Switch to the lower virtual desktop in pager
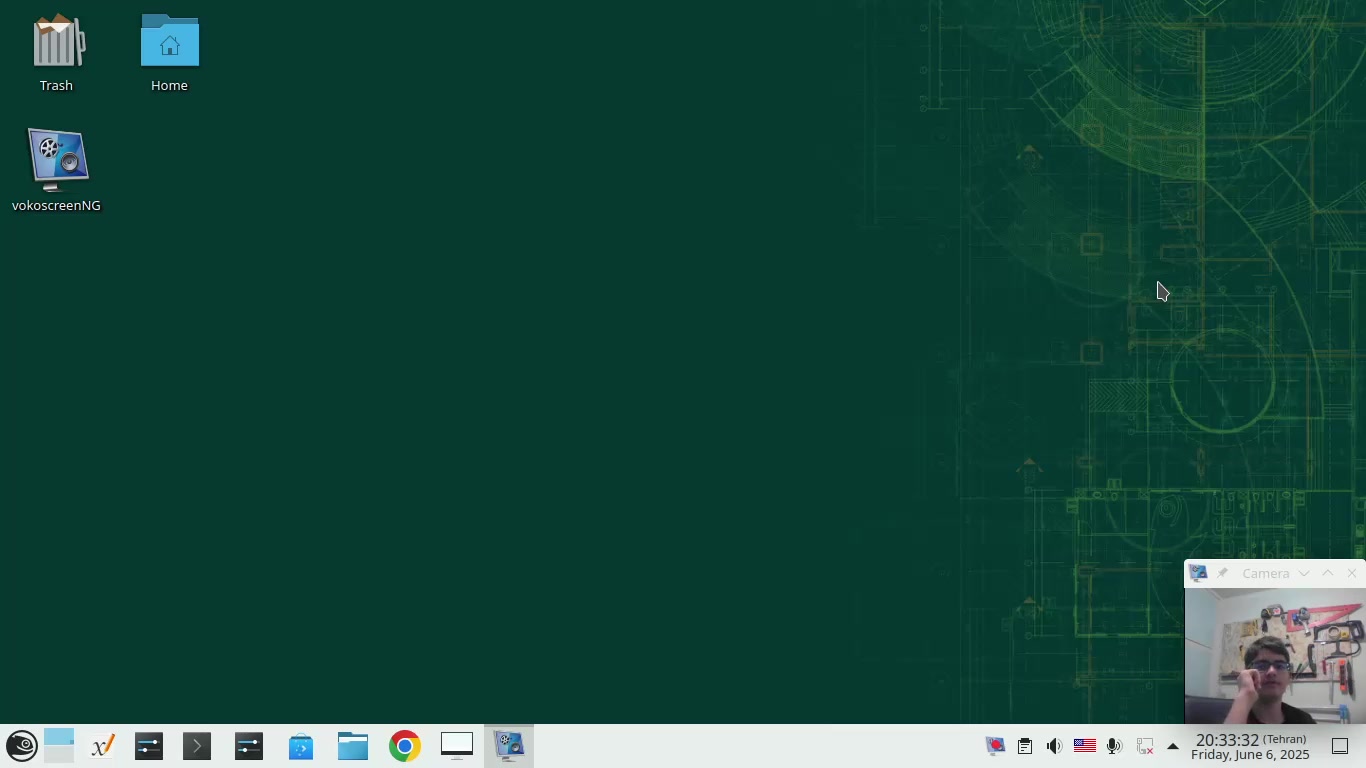Image resolution: width=1366 pixels, height=768 pixels. click(x=59, y=755)
